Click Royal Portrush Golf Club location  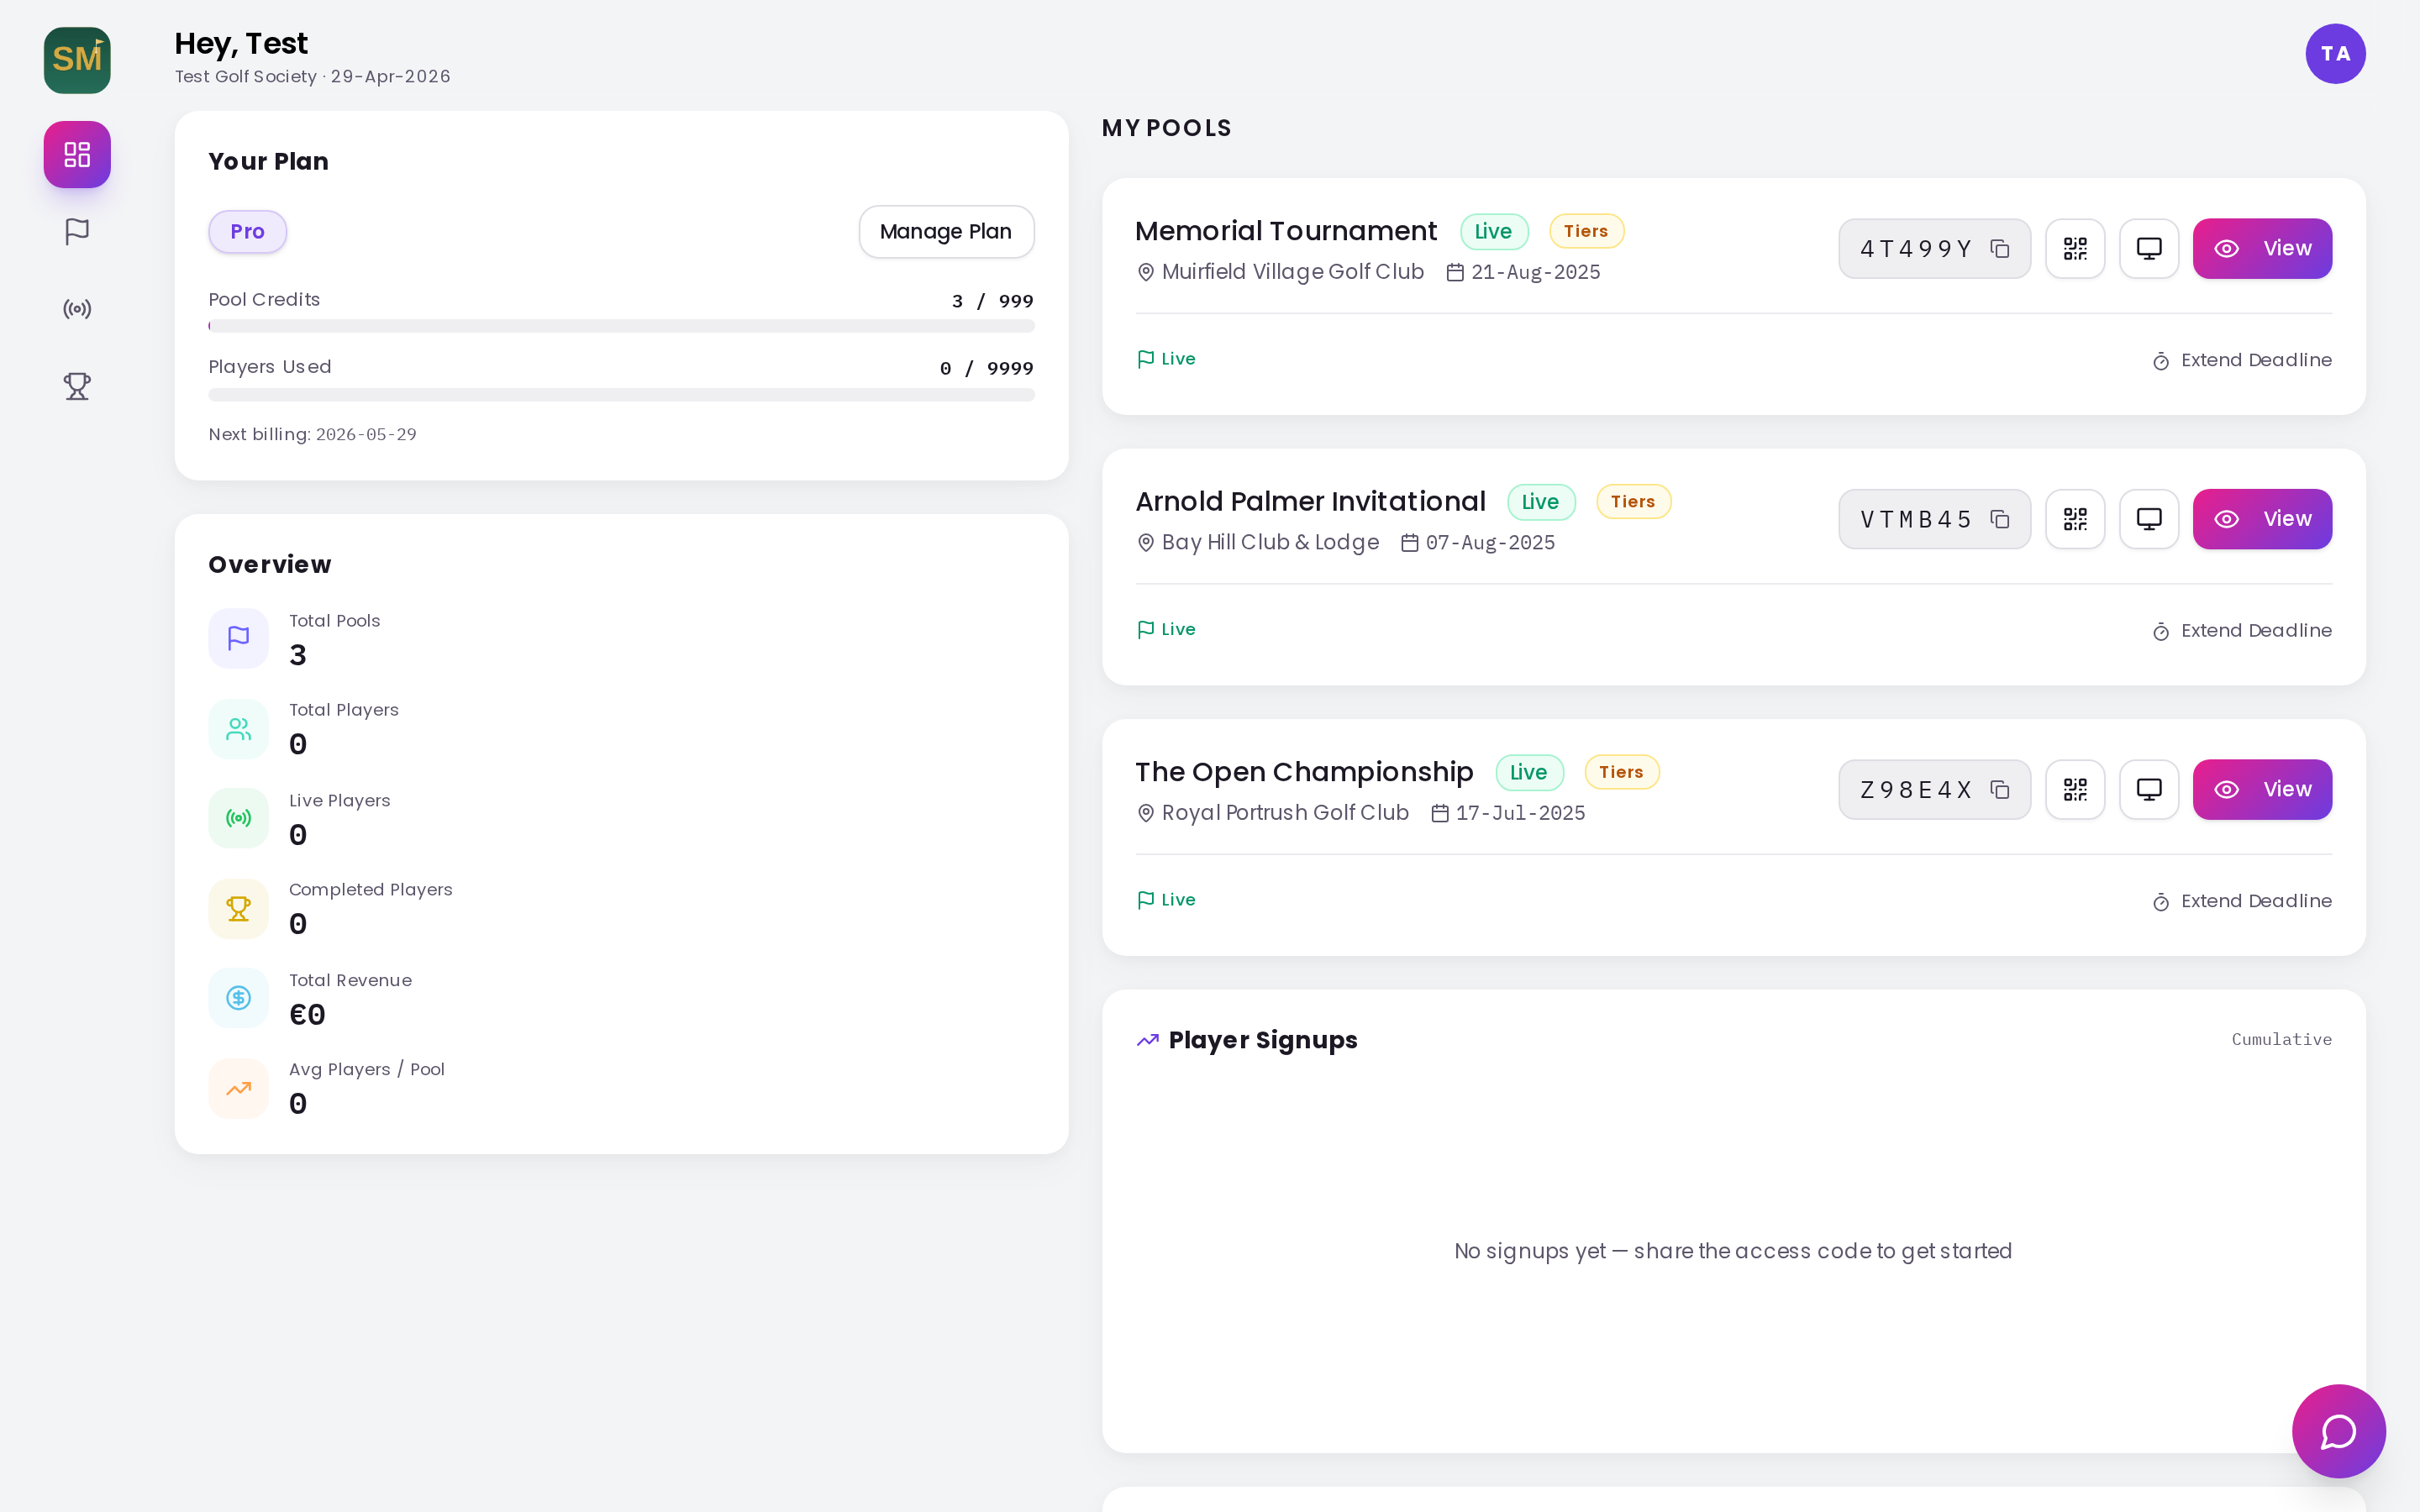coord(1273,813)
